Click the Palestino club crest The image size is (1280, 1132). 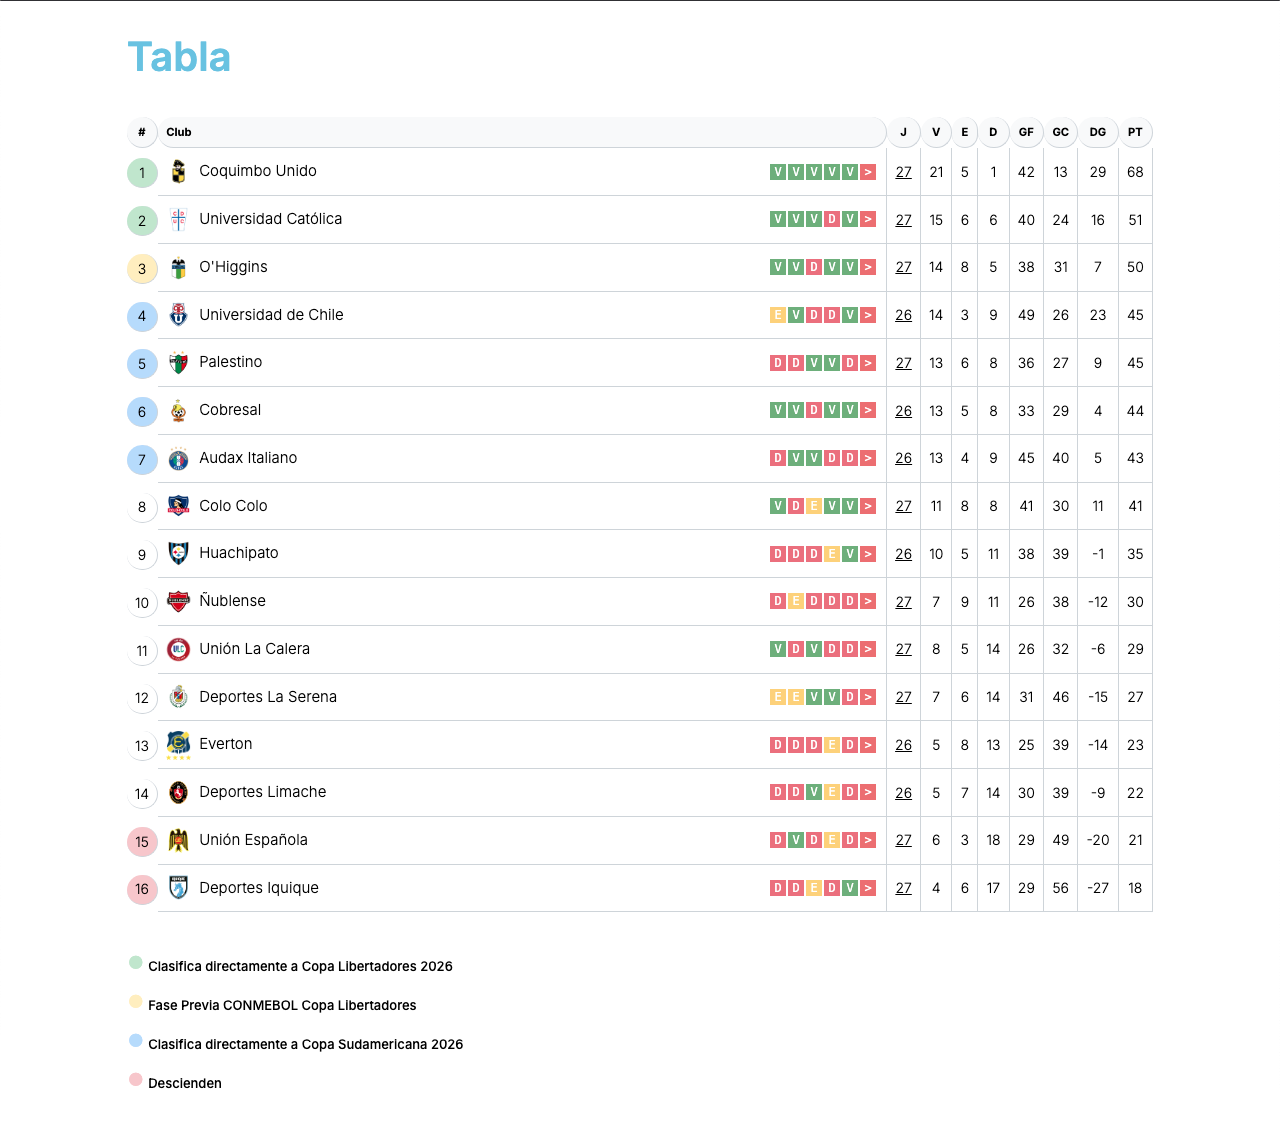178,363
